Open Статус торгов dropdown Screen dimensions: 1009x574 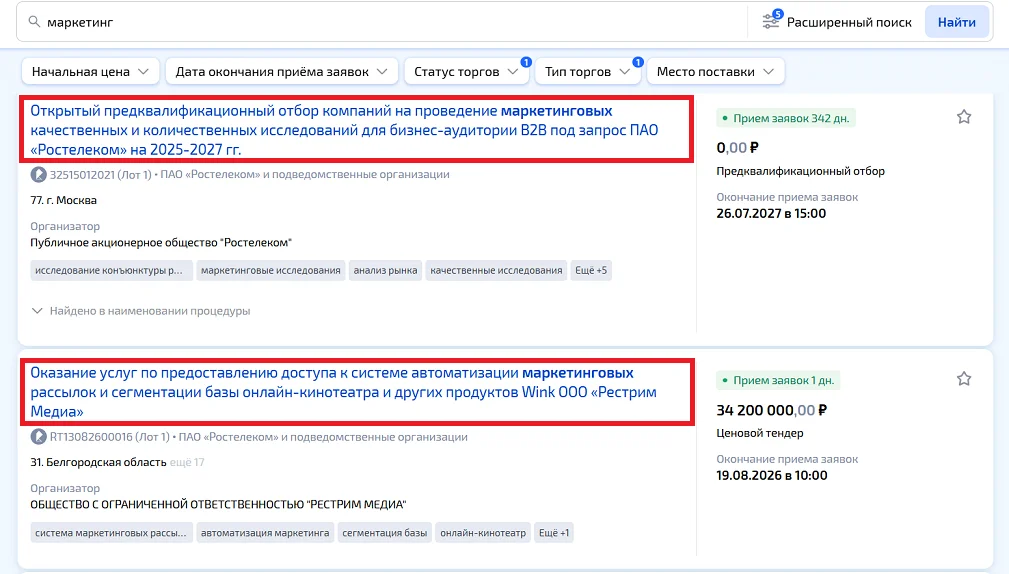466,71
